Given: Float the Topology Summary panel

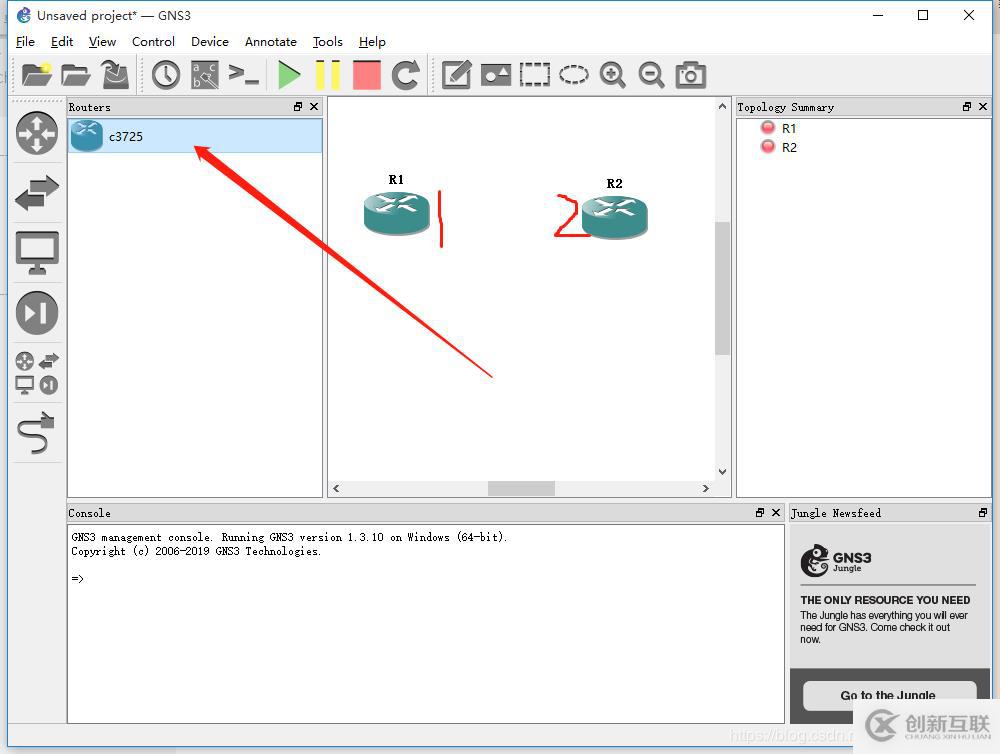Looking at the screenshot, I should pyautogui.click(x=967, y=107).
